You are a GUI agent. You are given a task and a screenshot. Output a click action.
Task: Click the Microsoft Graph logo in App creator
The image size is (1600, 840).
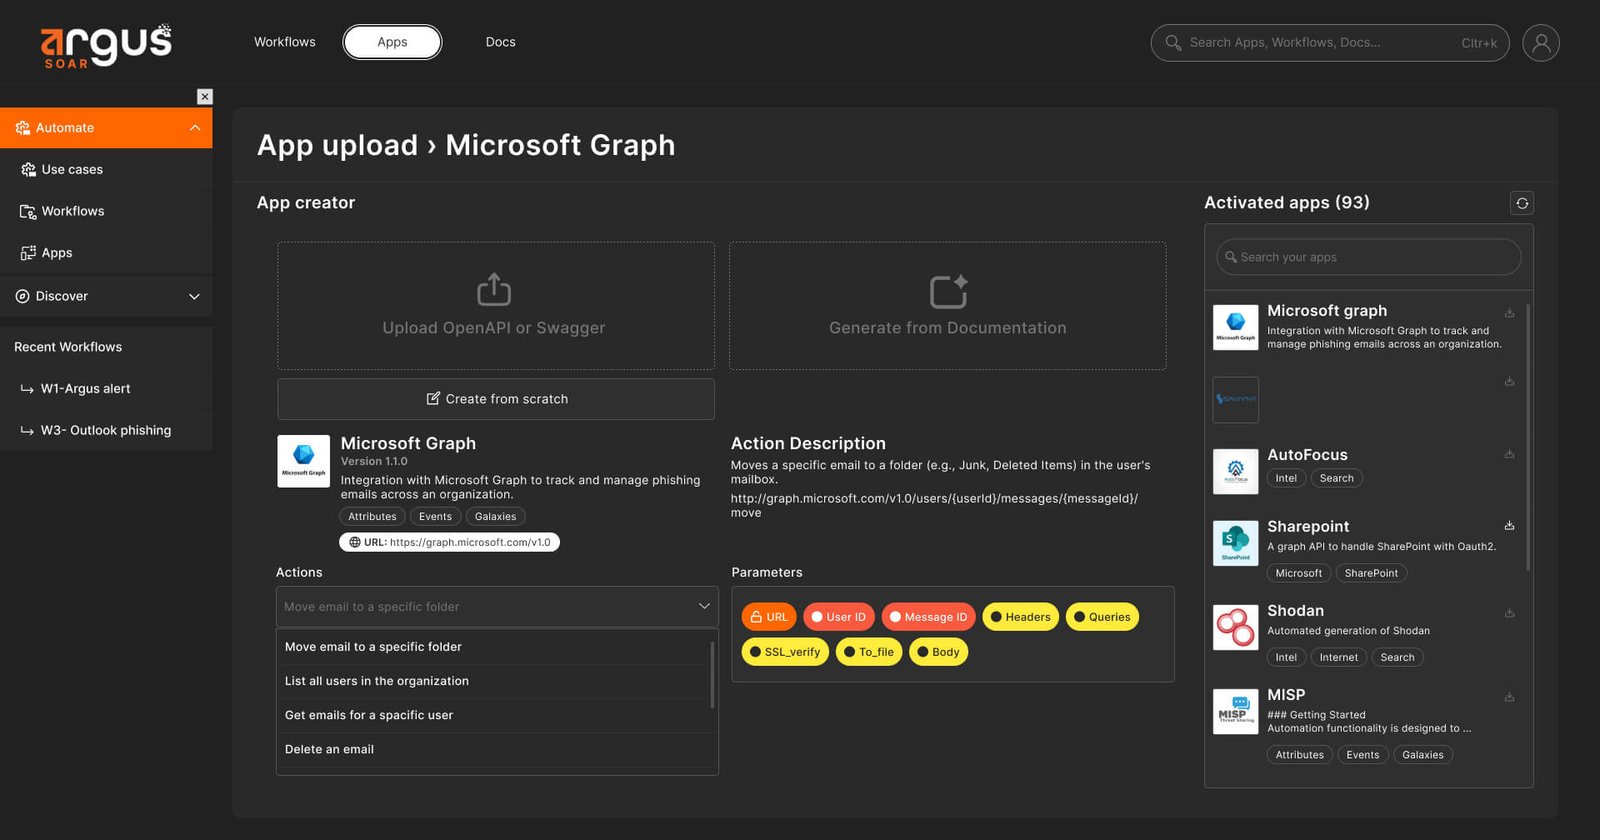pyautogui.click(x=303, y=461)
